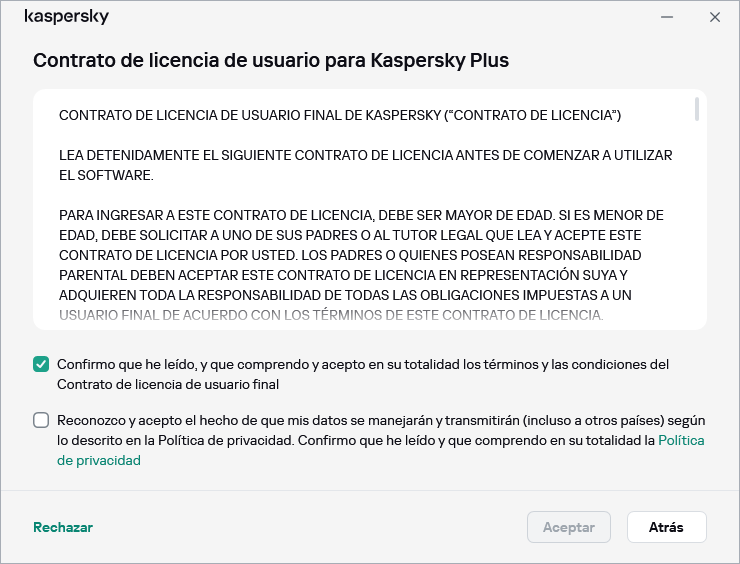Click the blank footer area between Rechazar and Aceptar
This screenshot has width=740, height=564.
coord(300,527)
